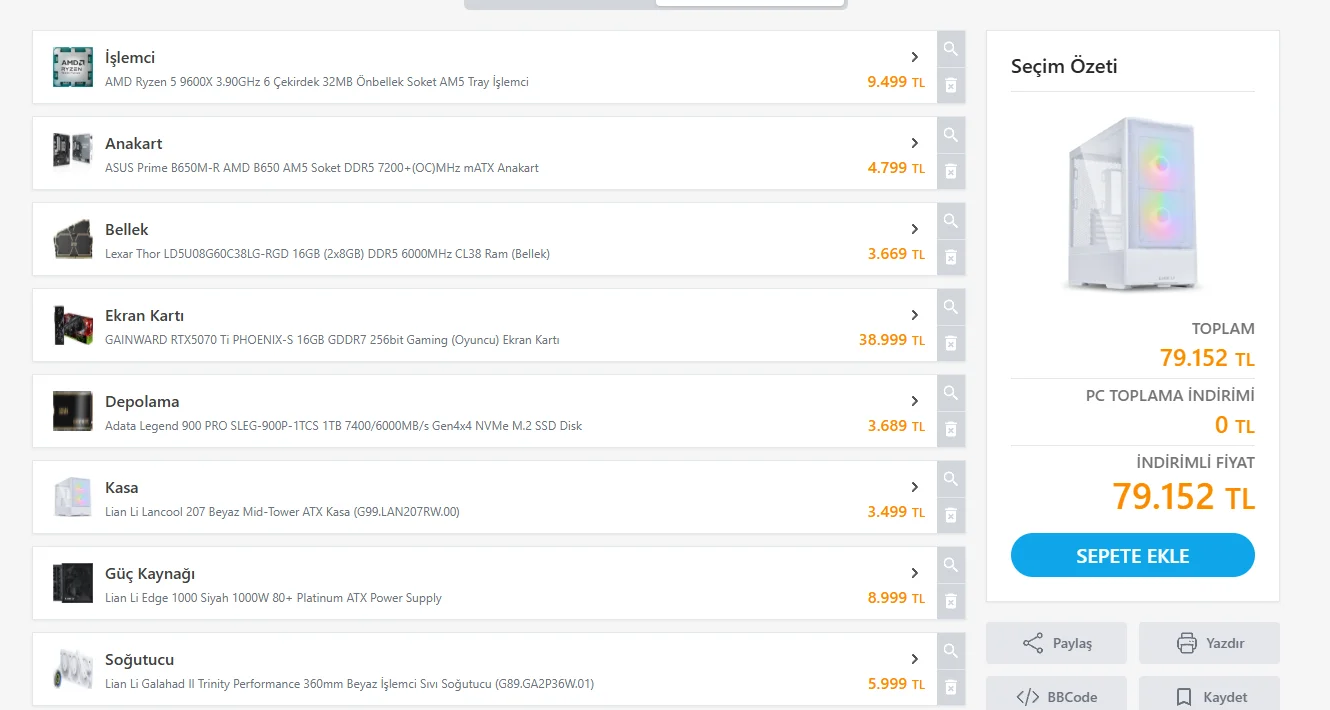Click the 38.999 TL graphics card price
The width and height of the screenshot is (1330, 710).
tap(892, 340)
